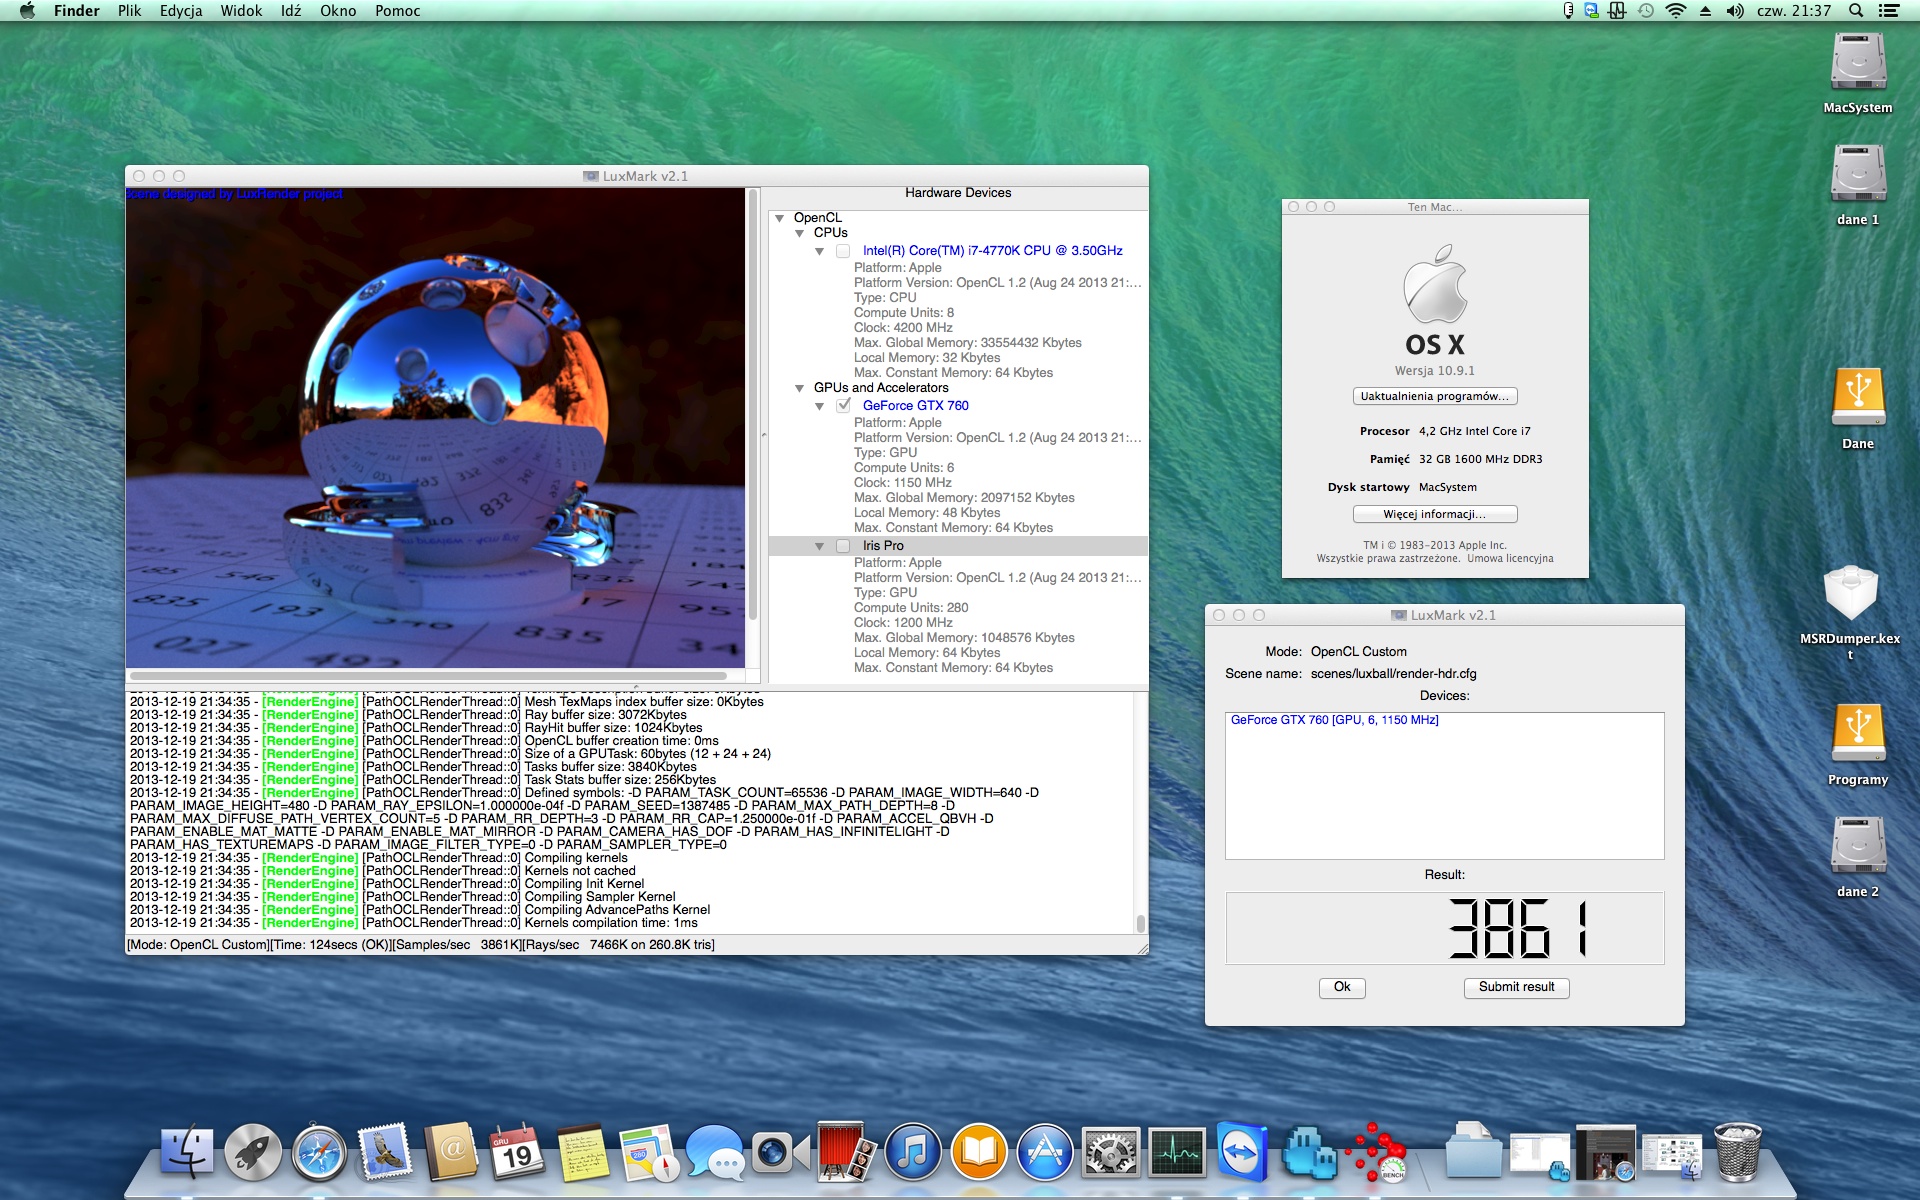The width and height of the screenshot is (1920, 1200).
Task: Click log panel vertical scrollbar thumb
Action: point(1140,923)
